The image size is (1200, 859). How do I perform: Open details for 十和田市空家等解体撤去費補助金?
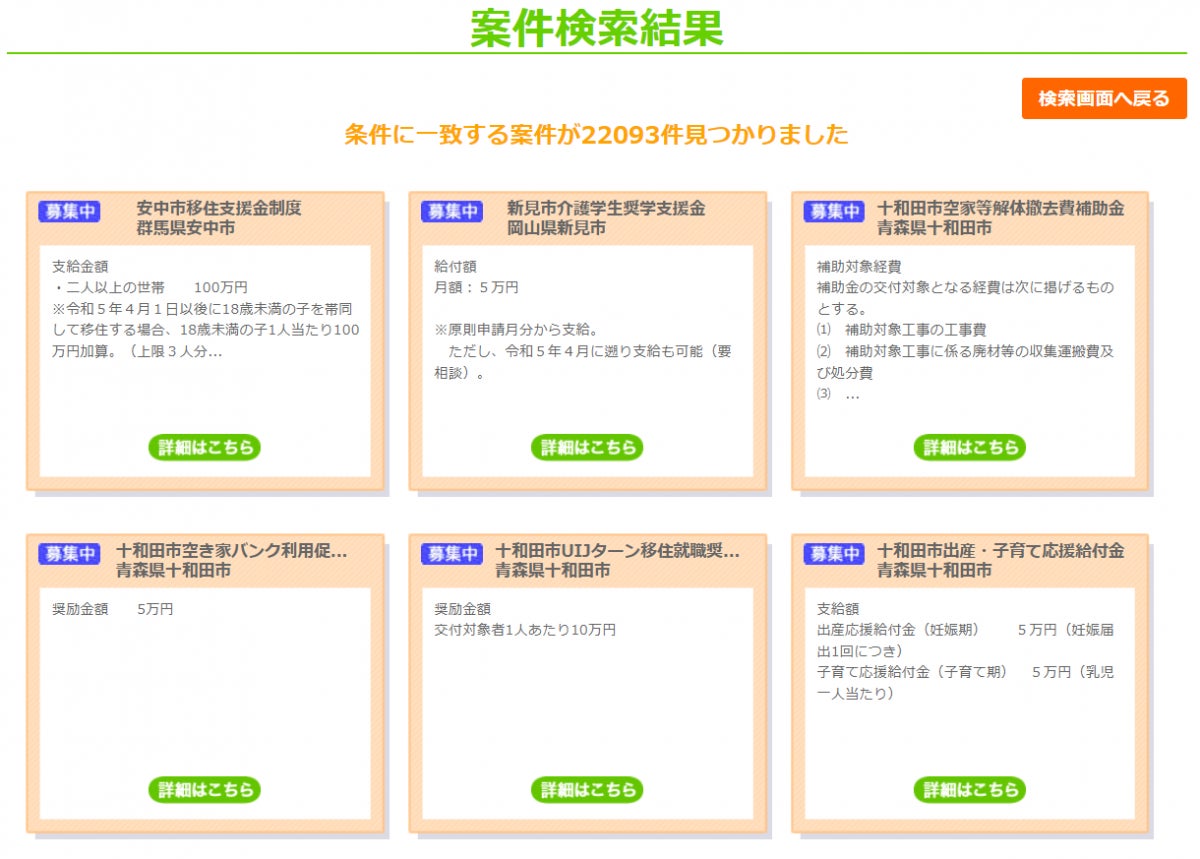[x=970, y=447]
